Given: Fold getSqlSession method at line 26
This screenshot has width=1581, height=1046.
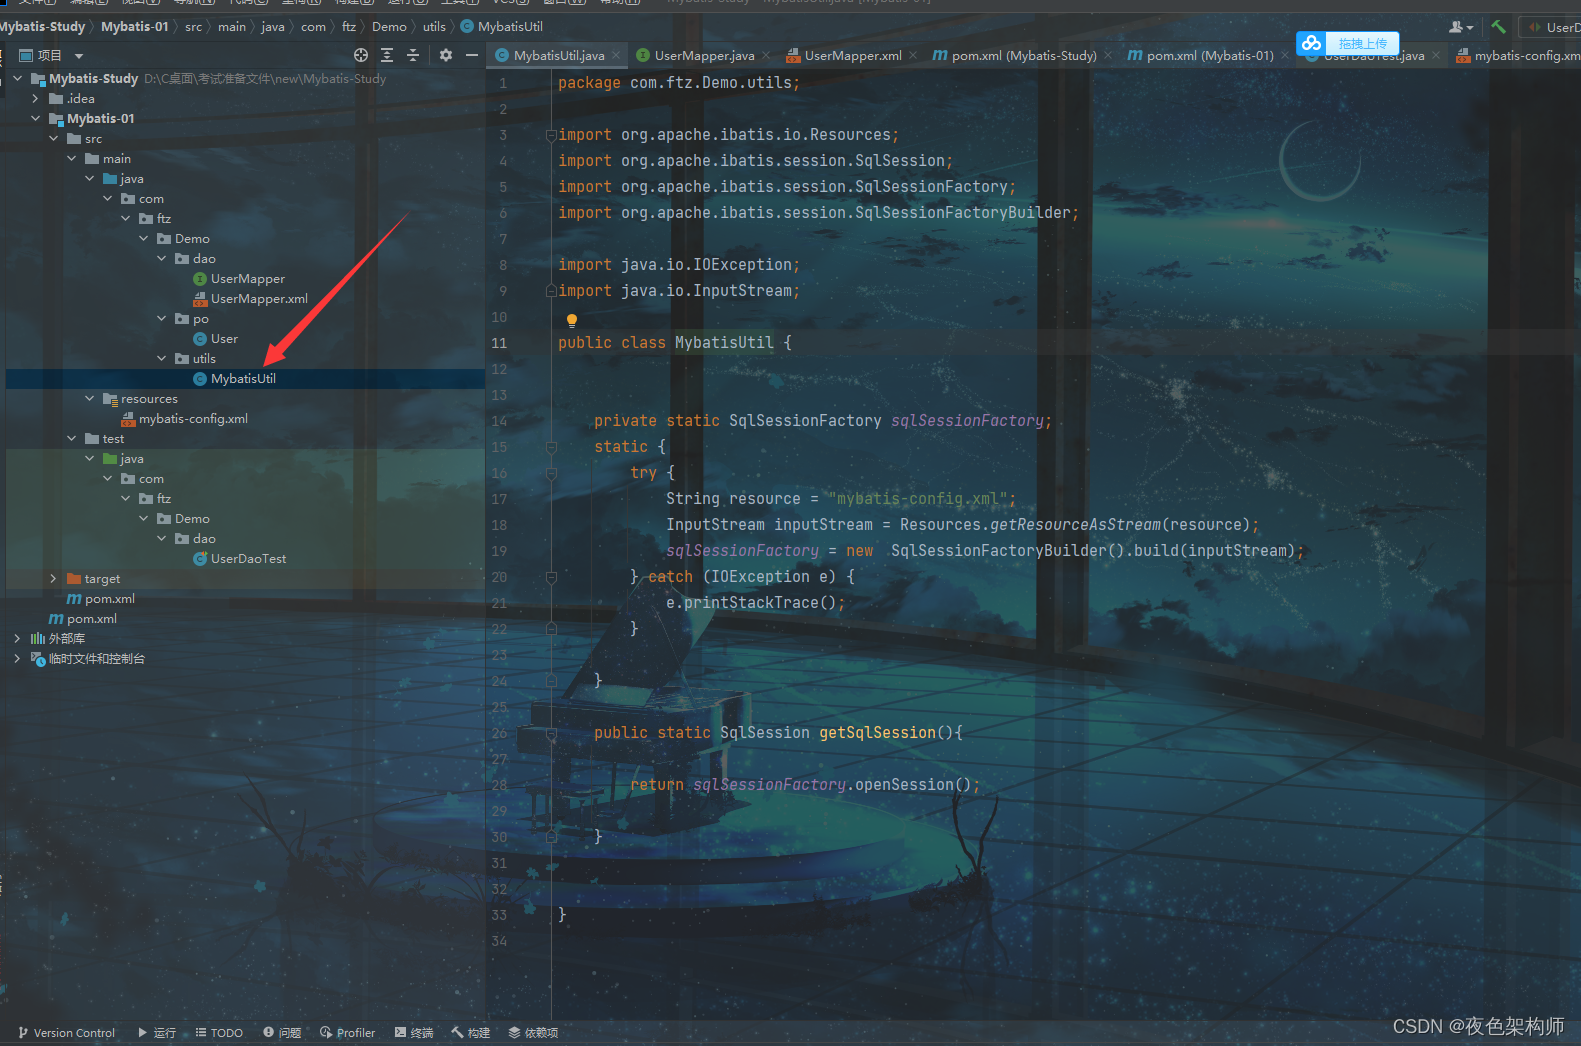Looking at the screenshot, I should point(551,733).
